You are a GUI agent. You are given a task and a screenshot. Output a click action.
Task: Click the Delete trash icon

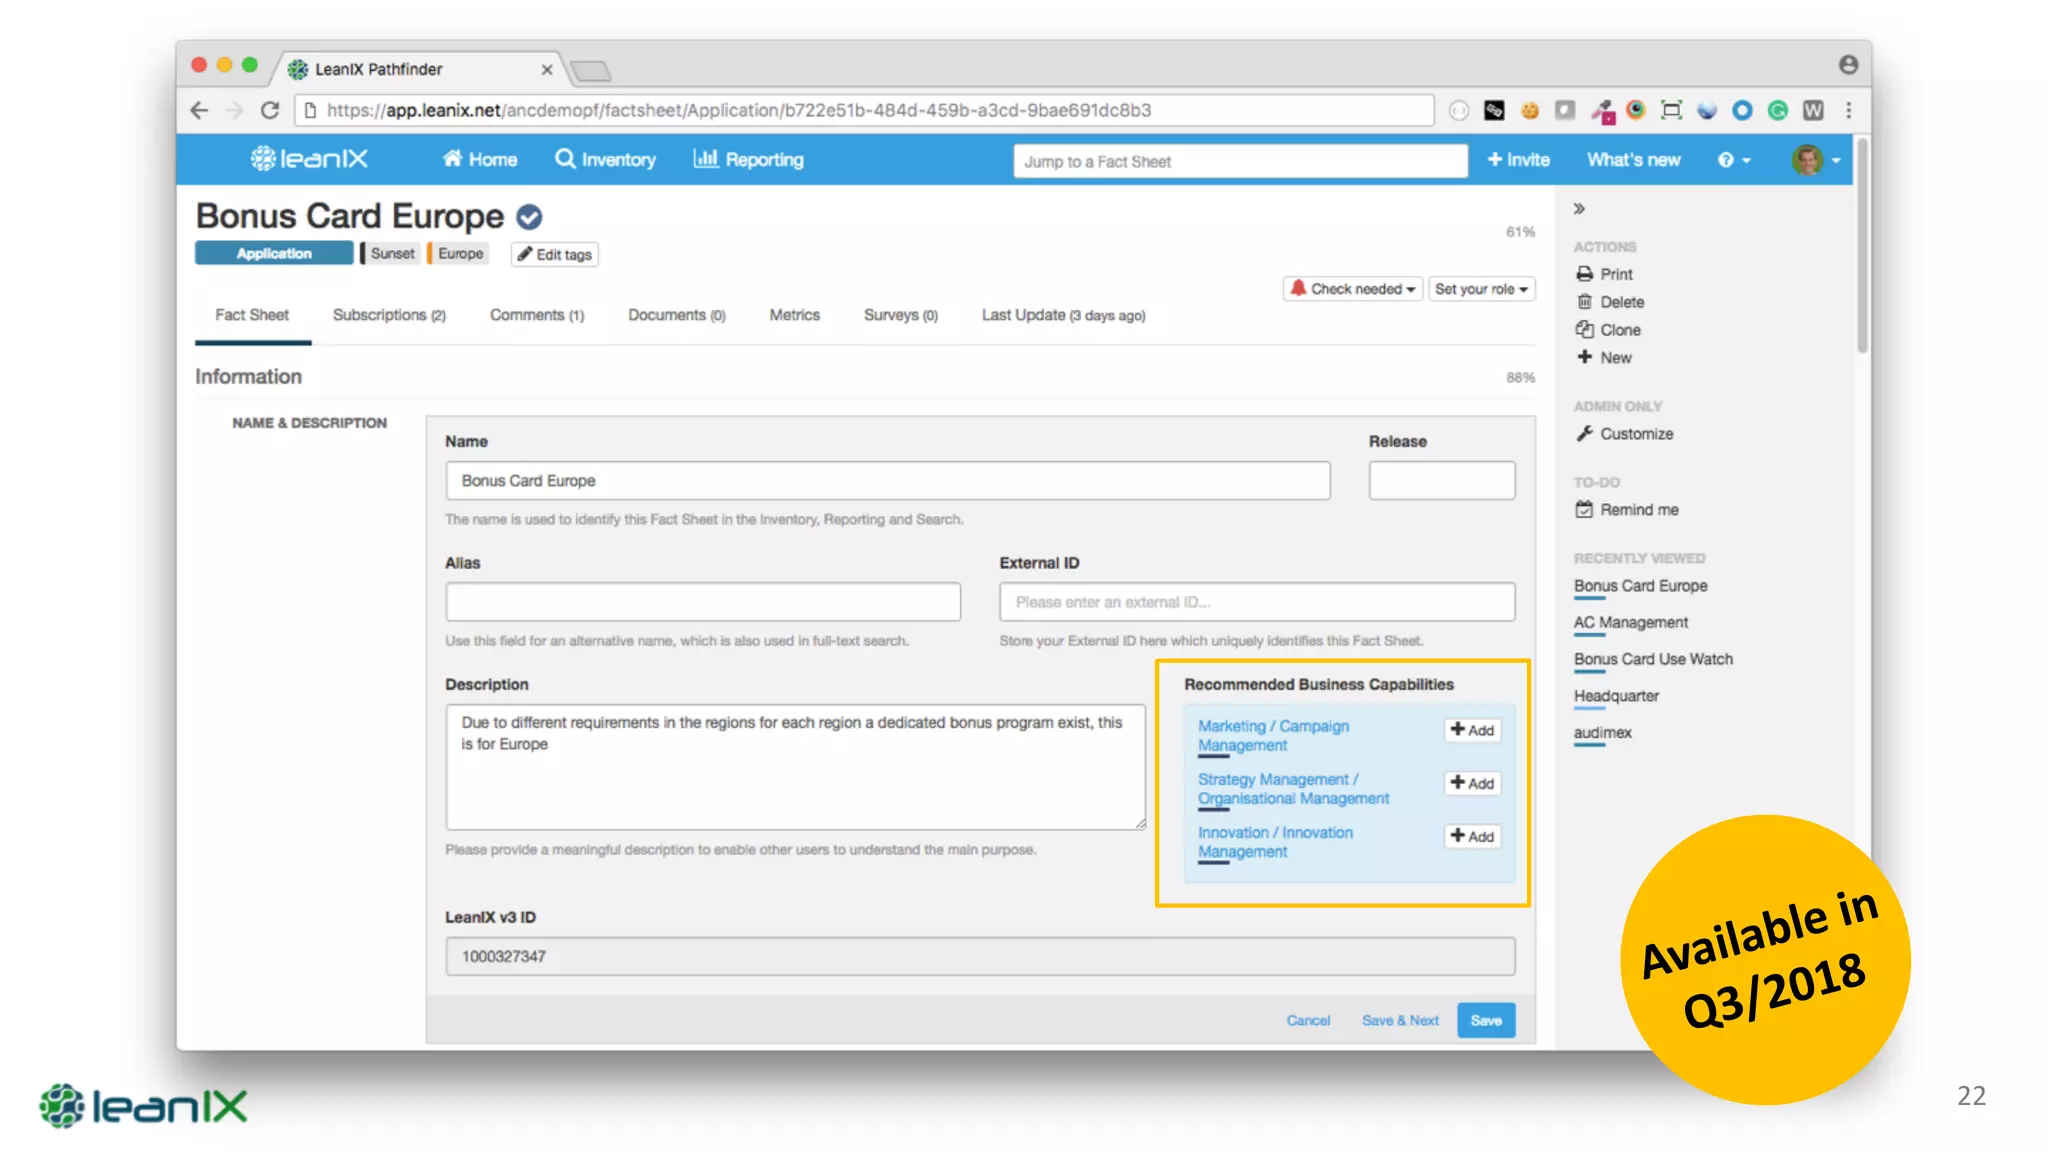(x=1584, y=302)
